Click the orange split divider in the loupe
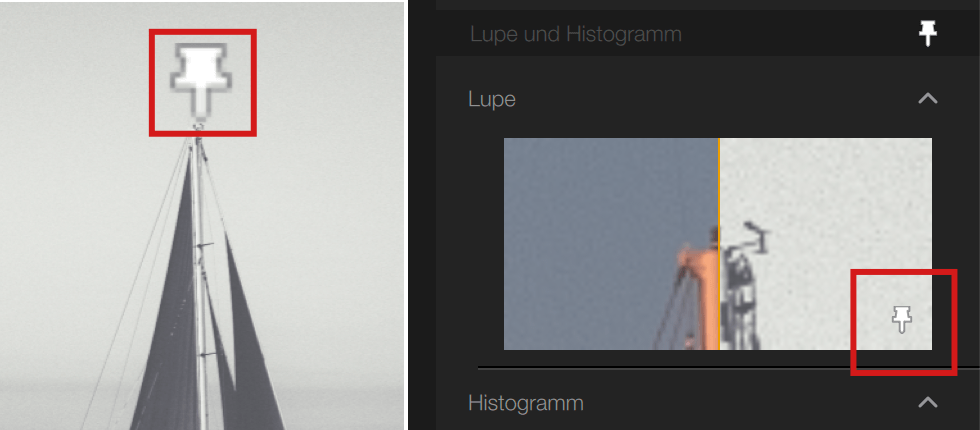The height and width of the screenshot is (430, 980). tap(719, 244)
